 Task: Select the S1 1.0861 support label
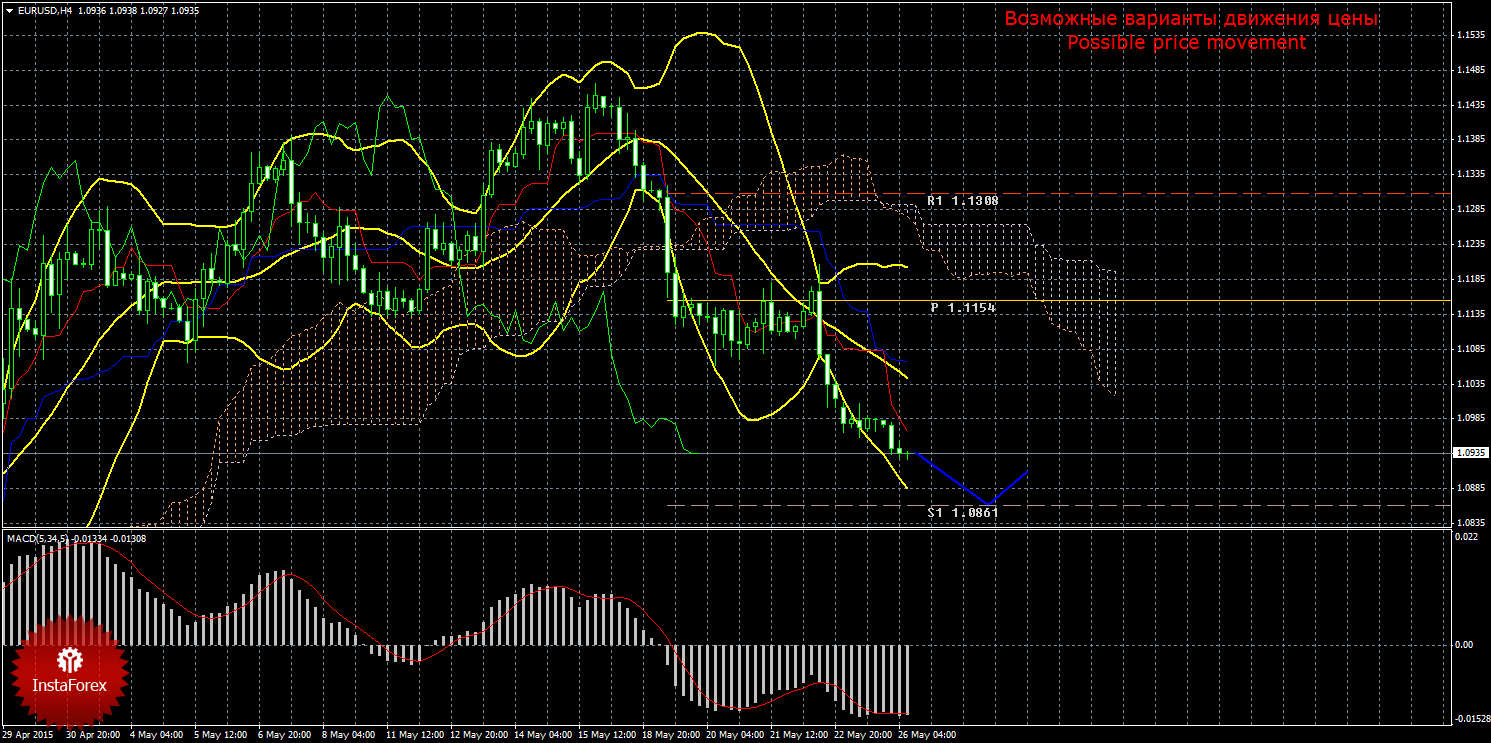click(x=961, y=512)
